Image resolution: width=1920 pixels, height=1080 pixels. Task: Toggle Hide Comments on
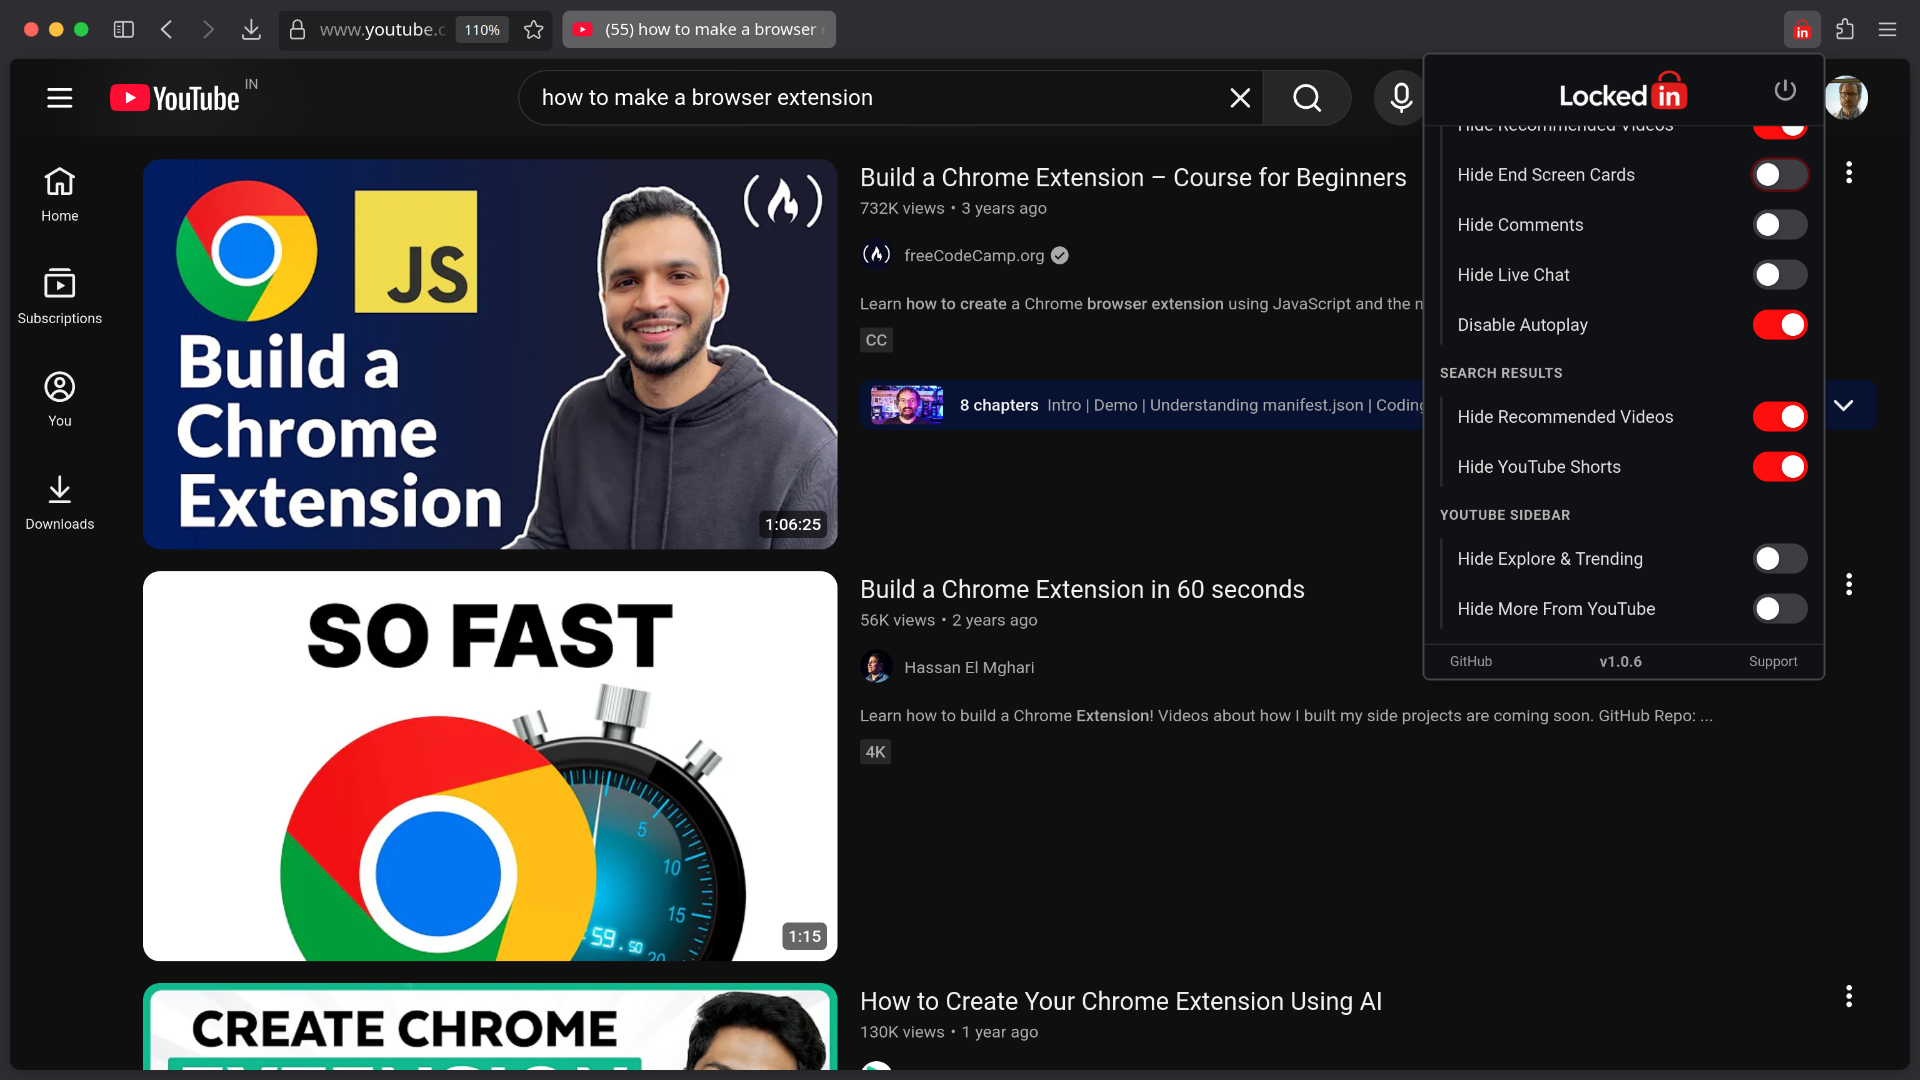tap(1778, 224)
